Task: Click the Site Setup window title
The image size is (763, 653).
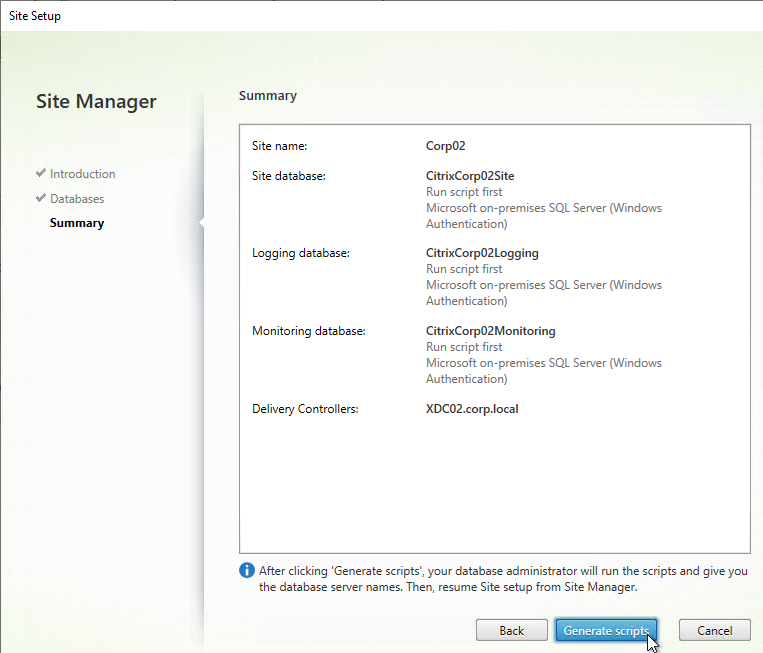Action: (35, 16)
